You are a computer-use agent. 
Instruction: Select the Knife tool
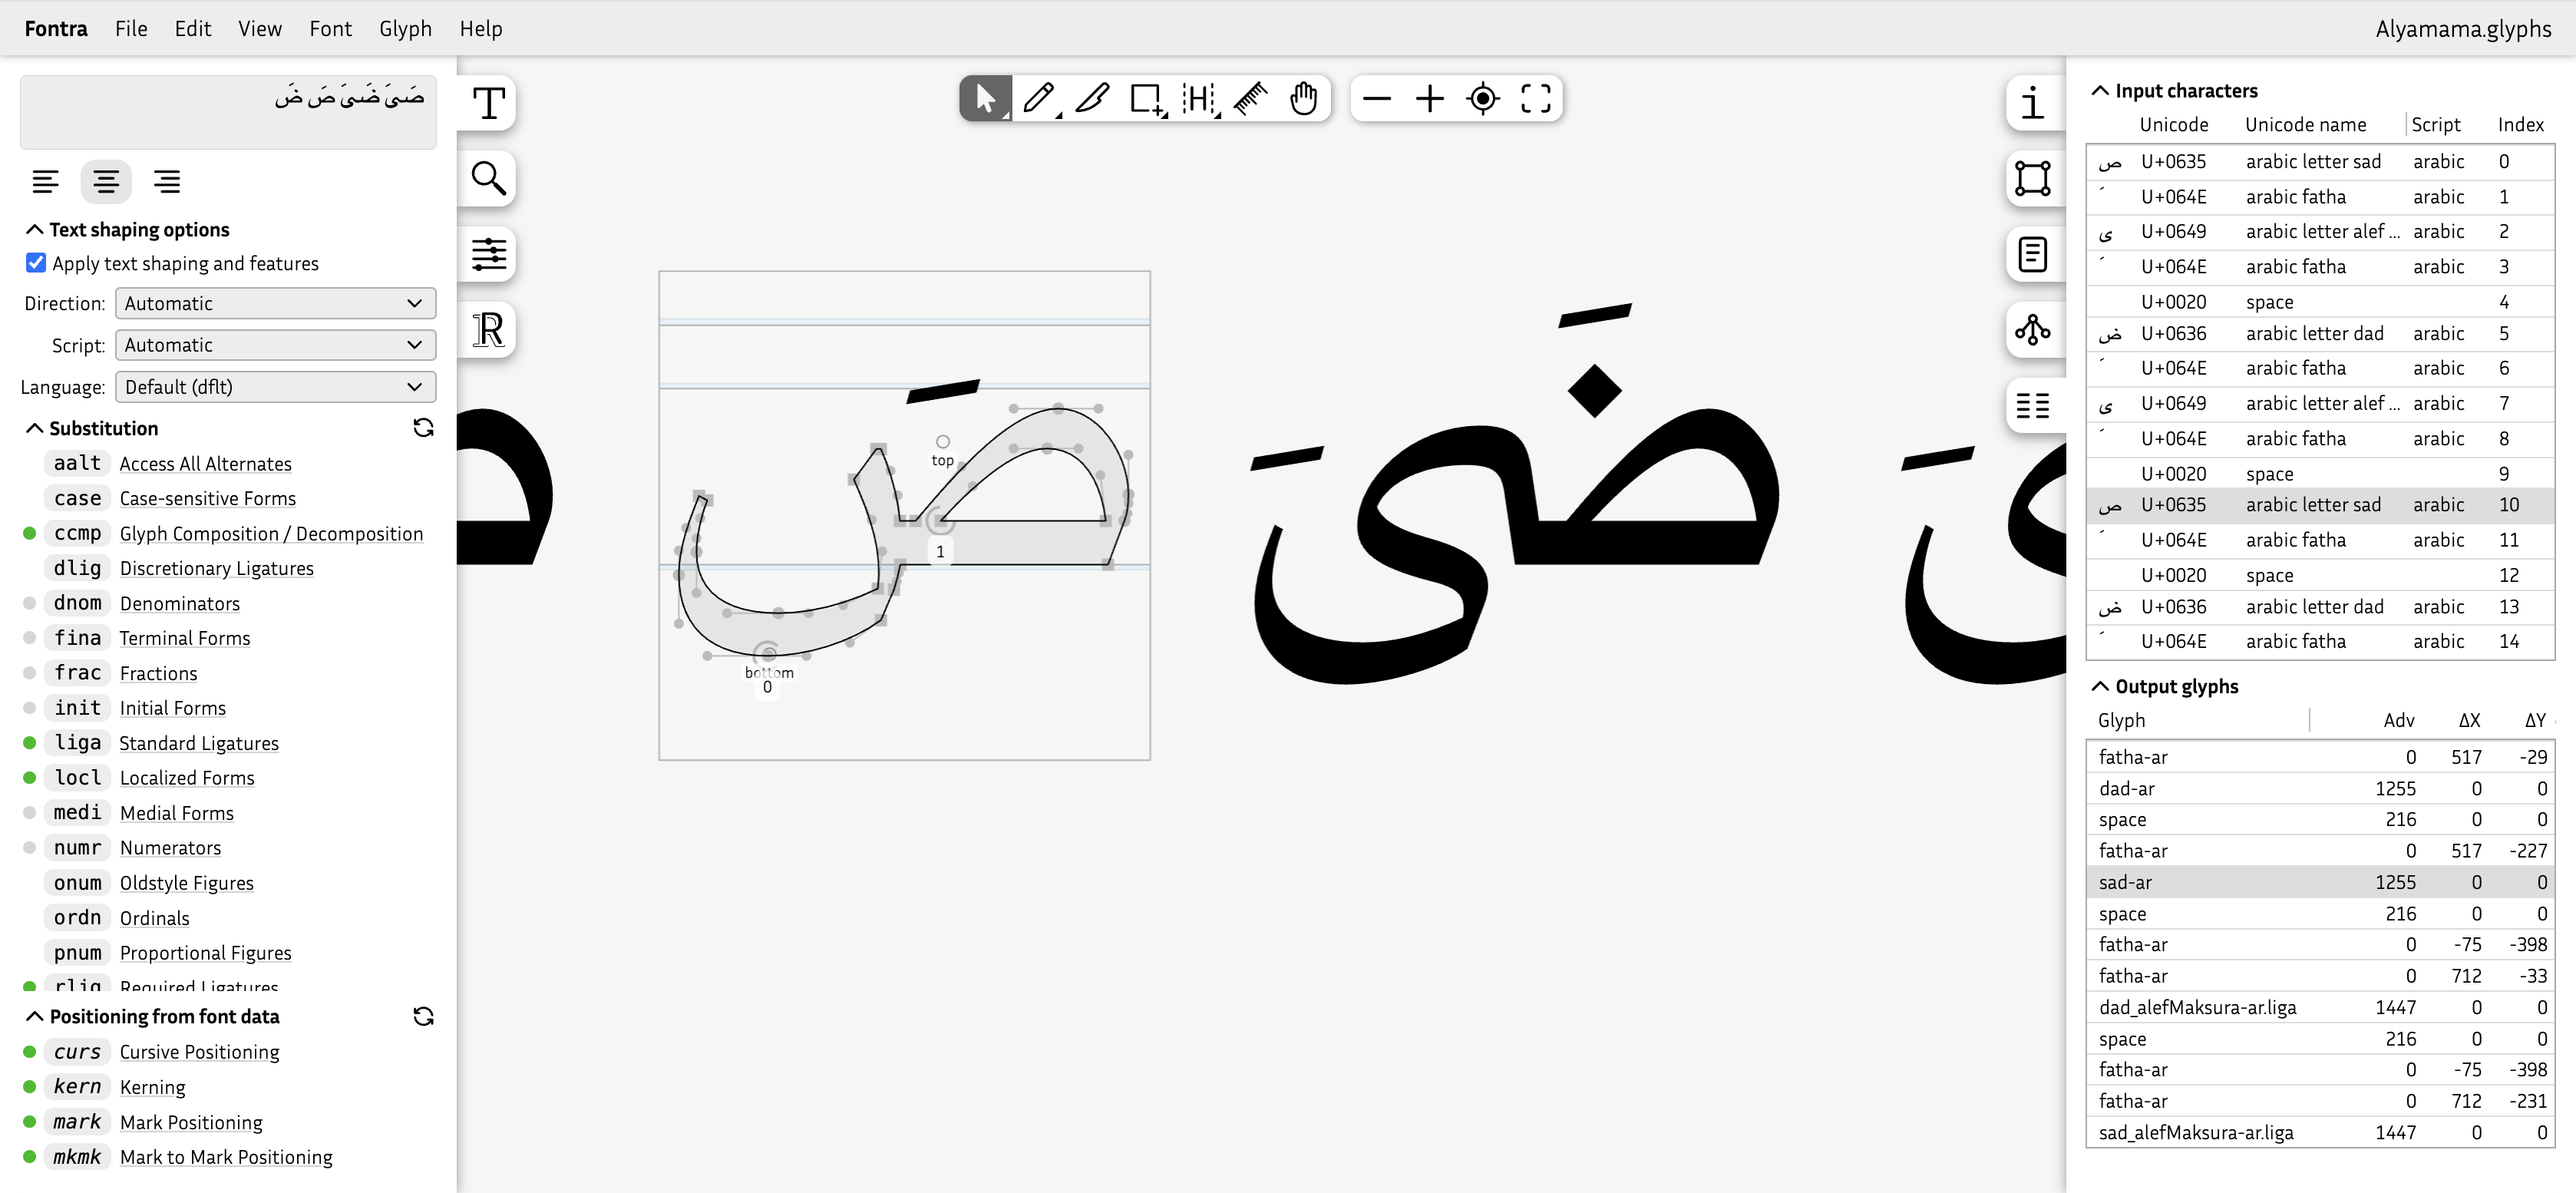pos(1092,98)
